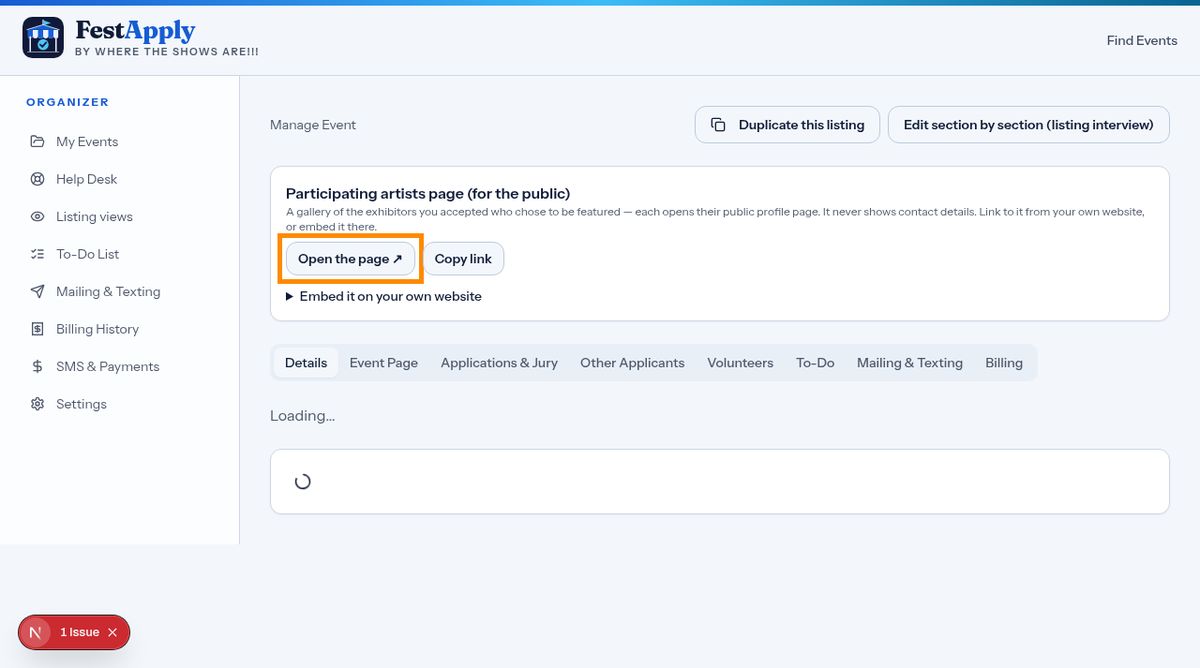Screen dimensions: 1200x668
Task: Open Billing History in sidebar
Action: (120, 329)
